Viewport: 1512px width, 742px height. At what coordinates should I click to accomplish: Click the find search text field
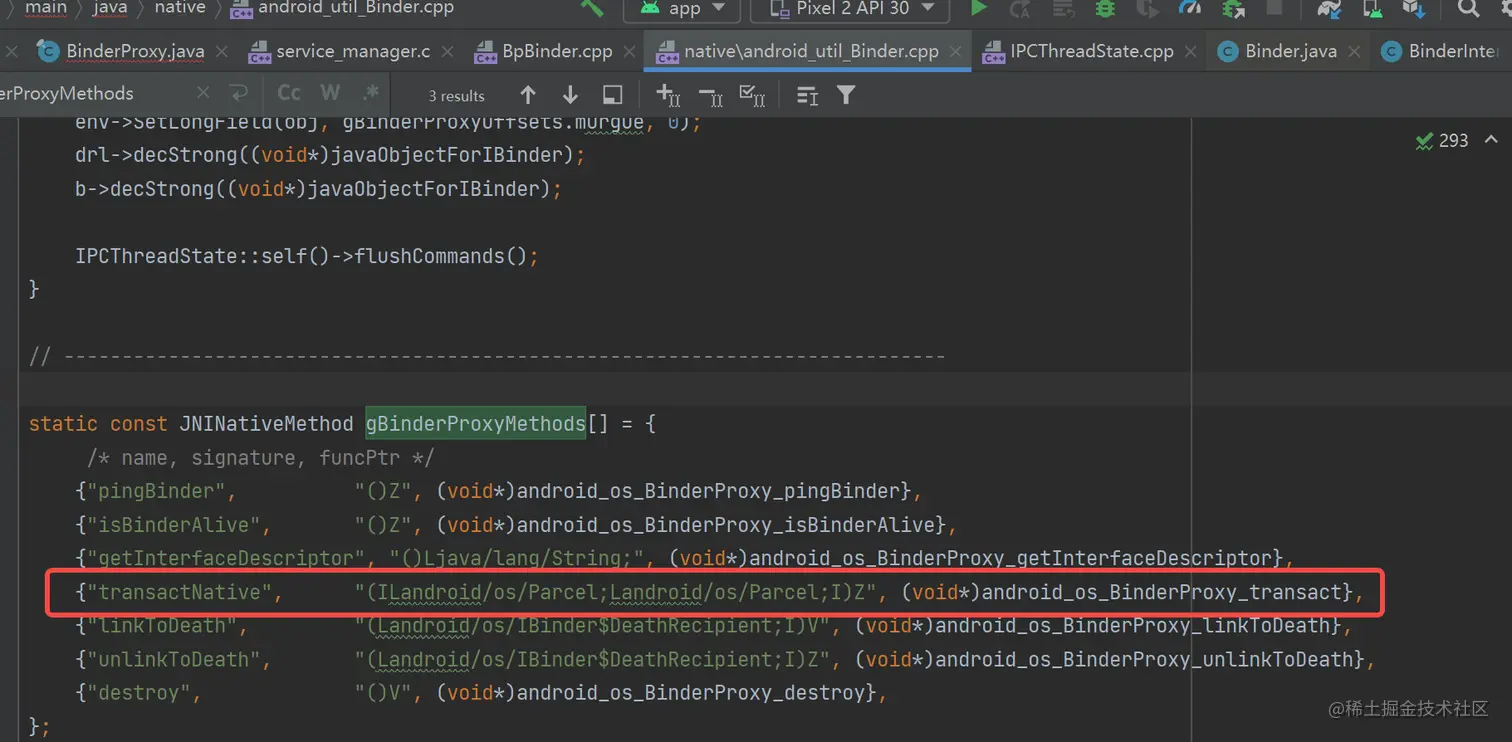point(95,93)
